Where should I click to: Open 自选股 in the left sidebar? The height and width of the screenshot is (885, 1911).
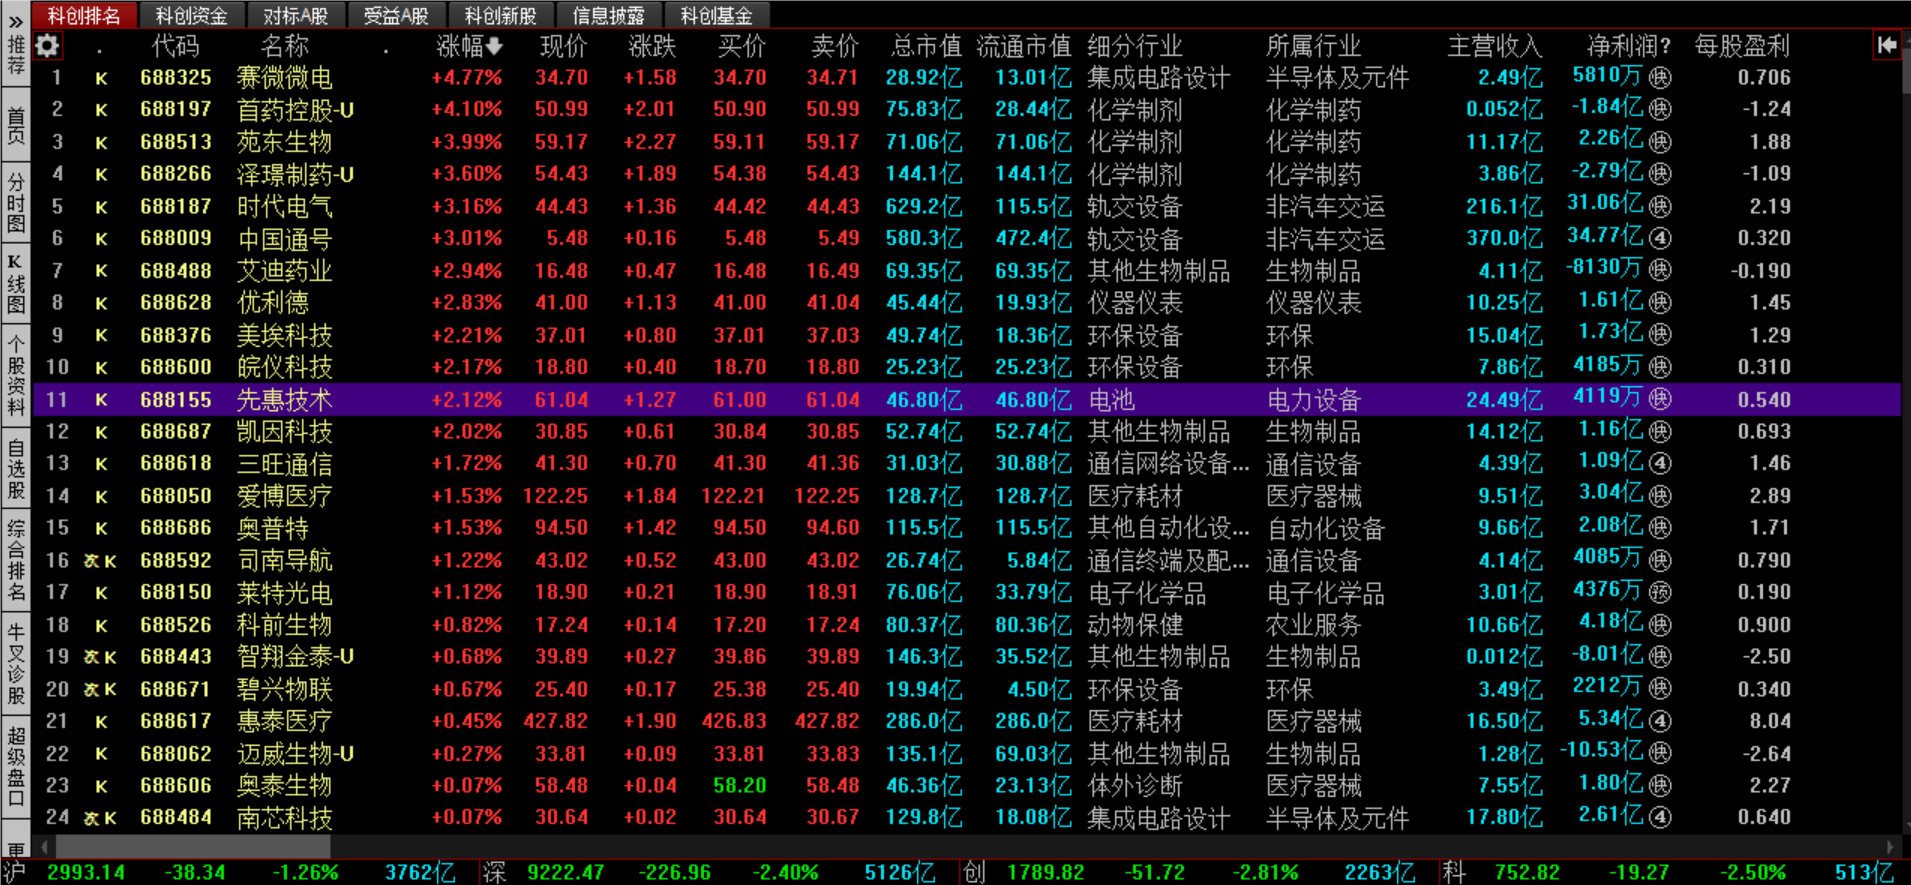click(16, 468)
